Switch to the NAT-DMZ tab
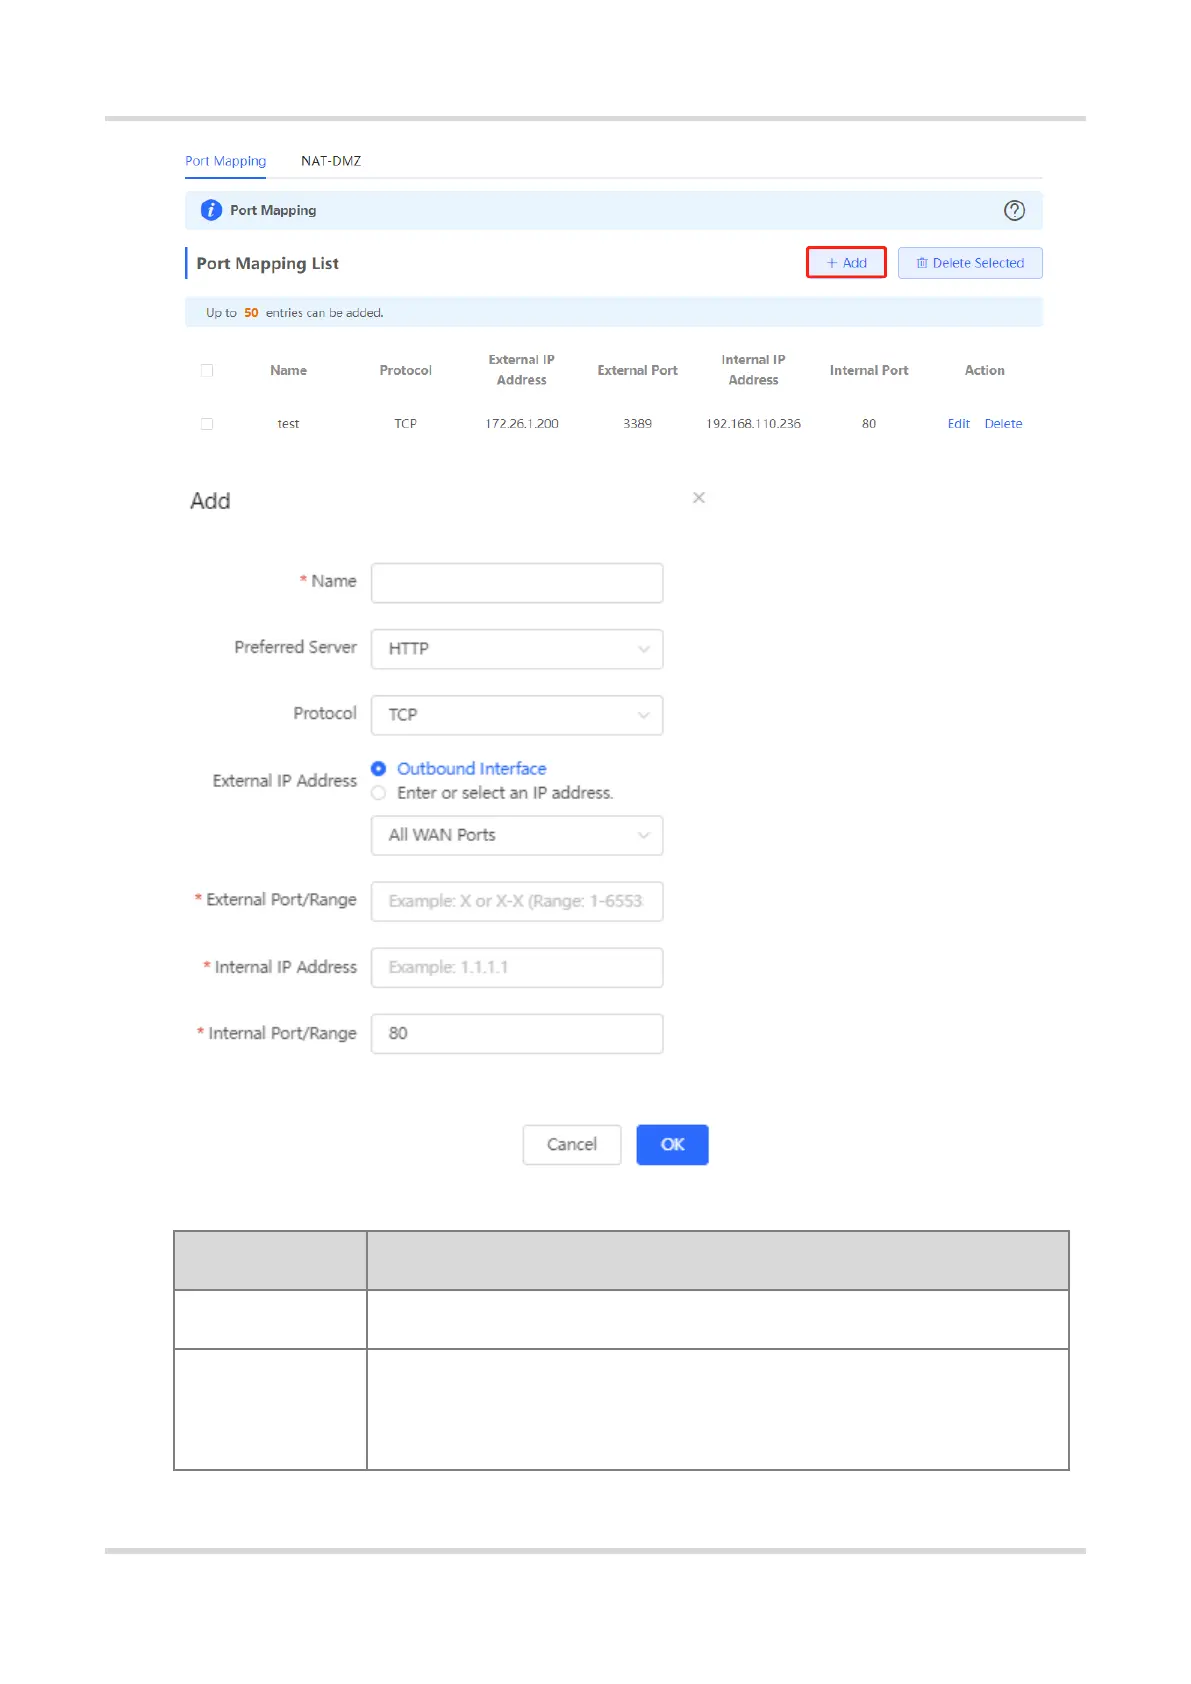1191x1684 pixels. tap(331, 161)
